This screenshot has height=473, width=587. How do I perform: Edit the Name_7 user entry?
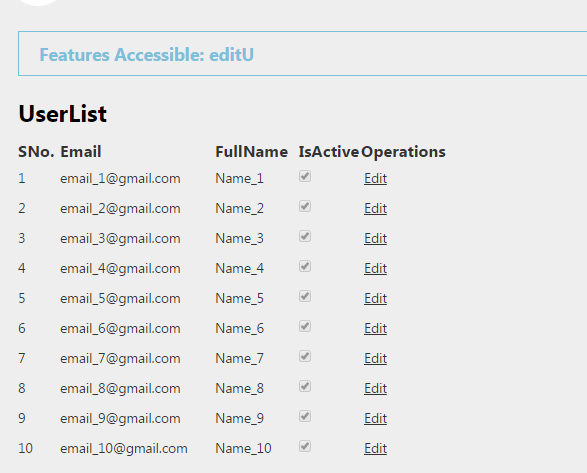[375, 358]
